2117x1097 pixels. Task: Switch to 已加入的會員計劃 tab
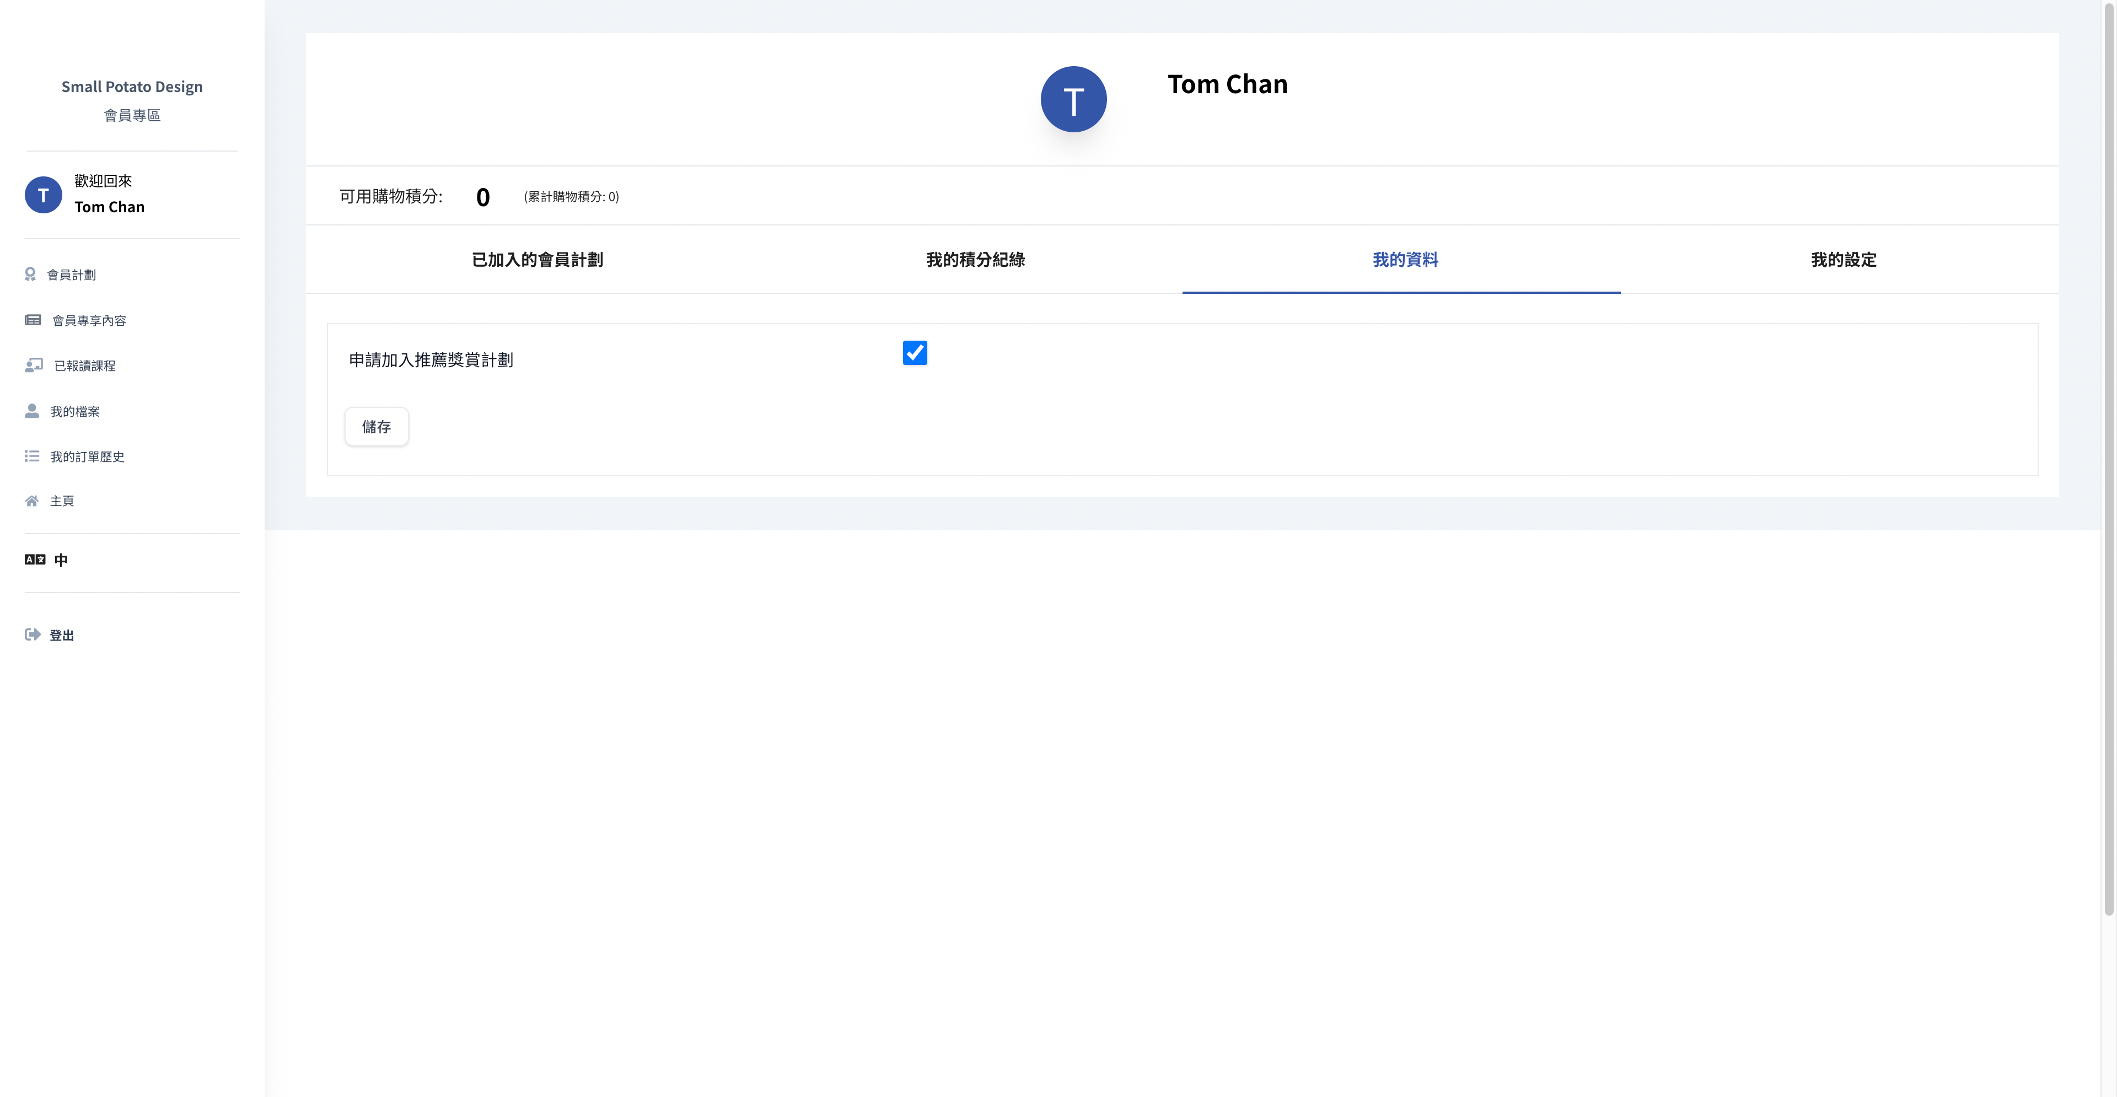click(537, 260)
